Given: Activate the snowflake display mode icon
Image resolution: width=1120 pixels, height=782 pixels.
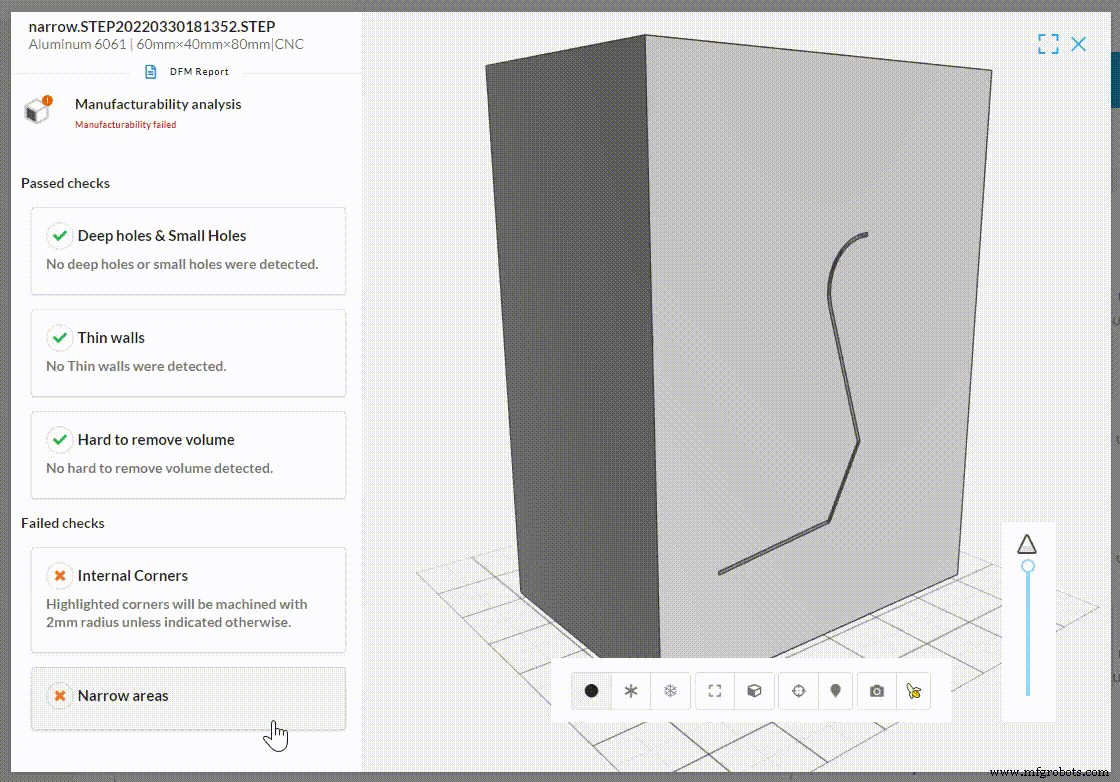Looking at the screenshot, I should (x=670, y=690).
